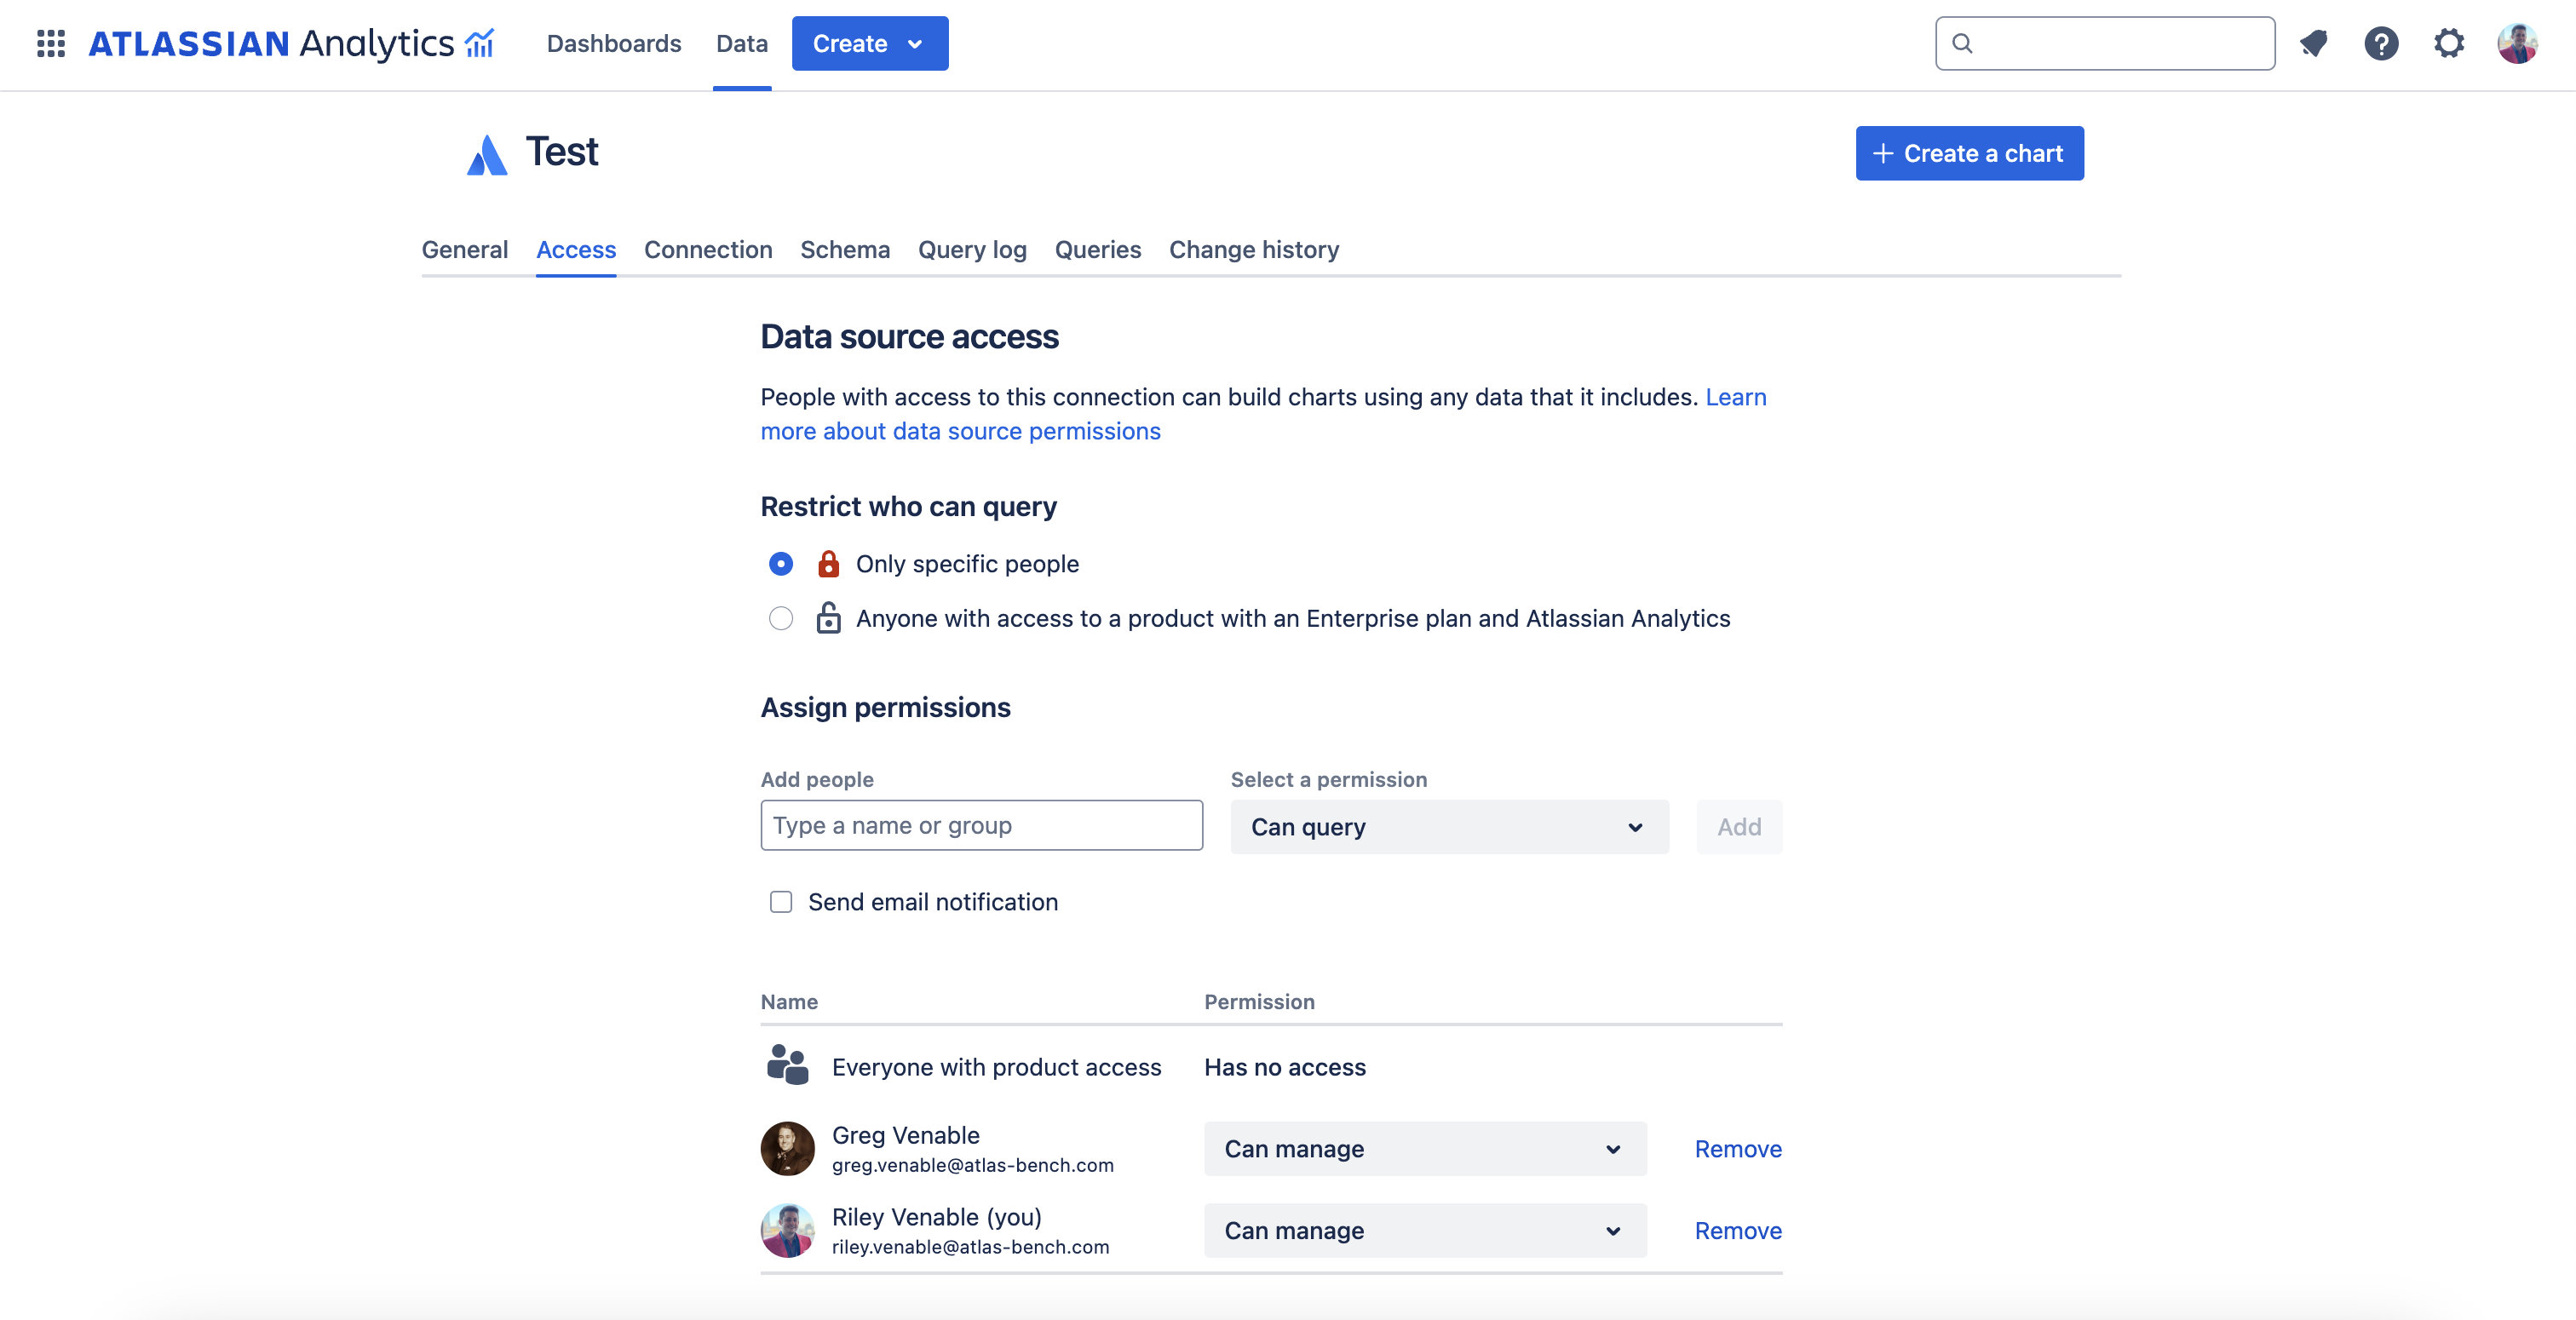Switch to the Access tab
Screen dimensions: 2576x1320
(x=576, y=249)
